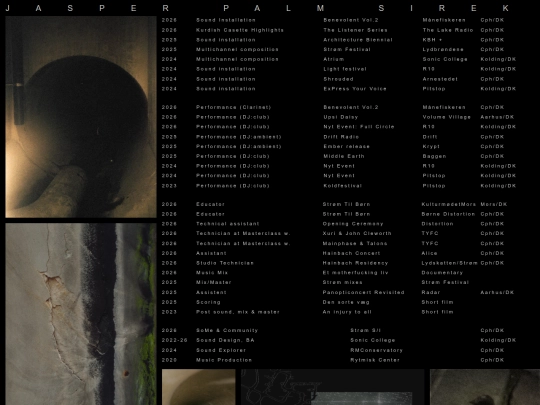This screenshot has width=540, height=405.
Task: Open the dark tunnel photo thumbnail
Action: (x=81, y=117)
